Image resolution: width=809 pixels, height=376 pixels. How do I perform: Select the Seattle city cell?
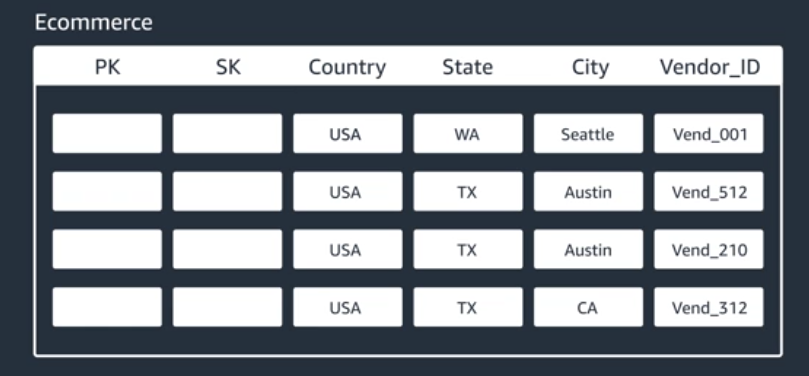tap(588, 134)
